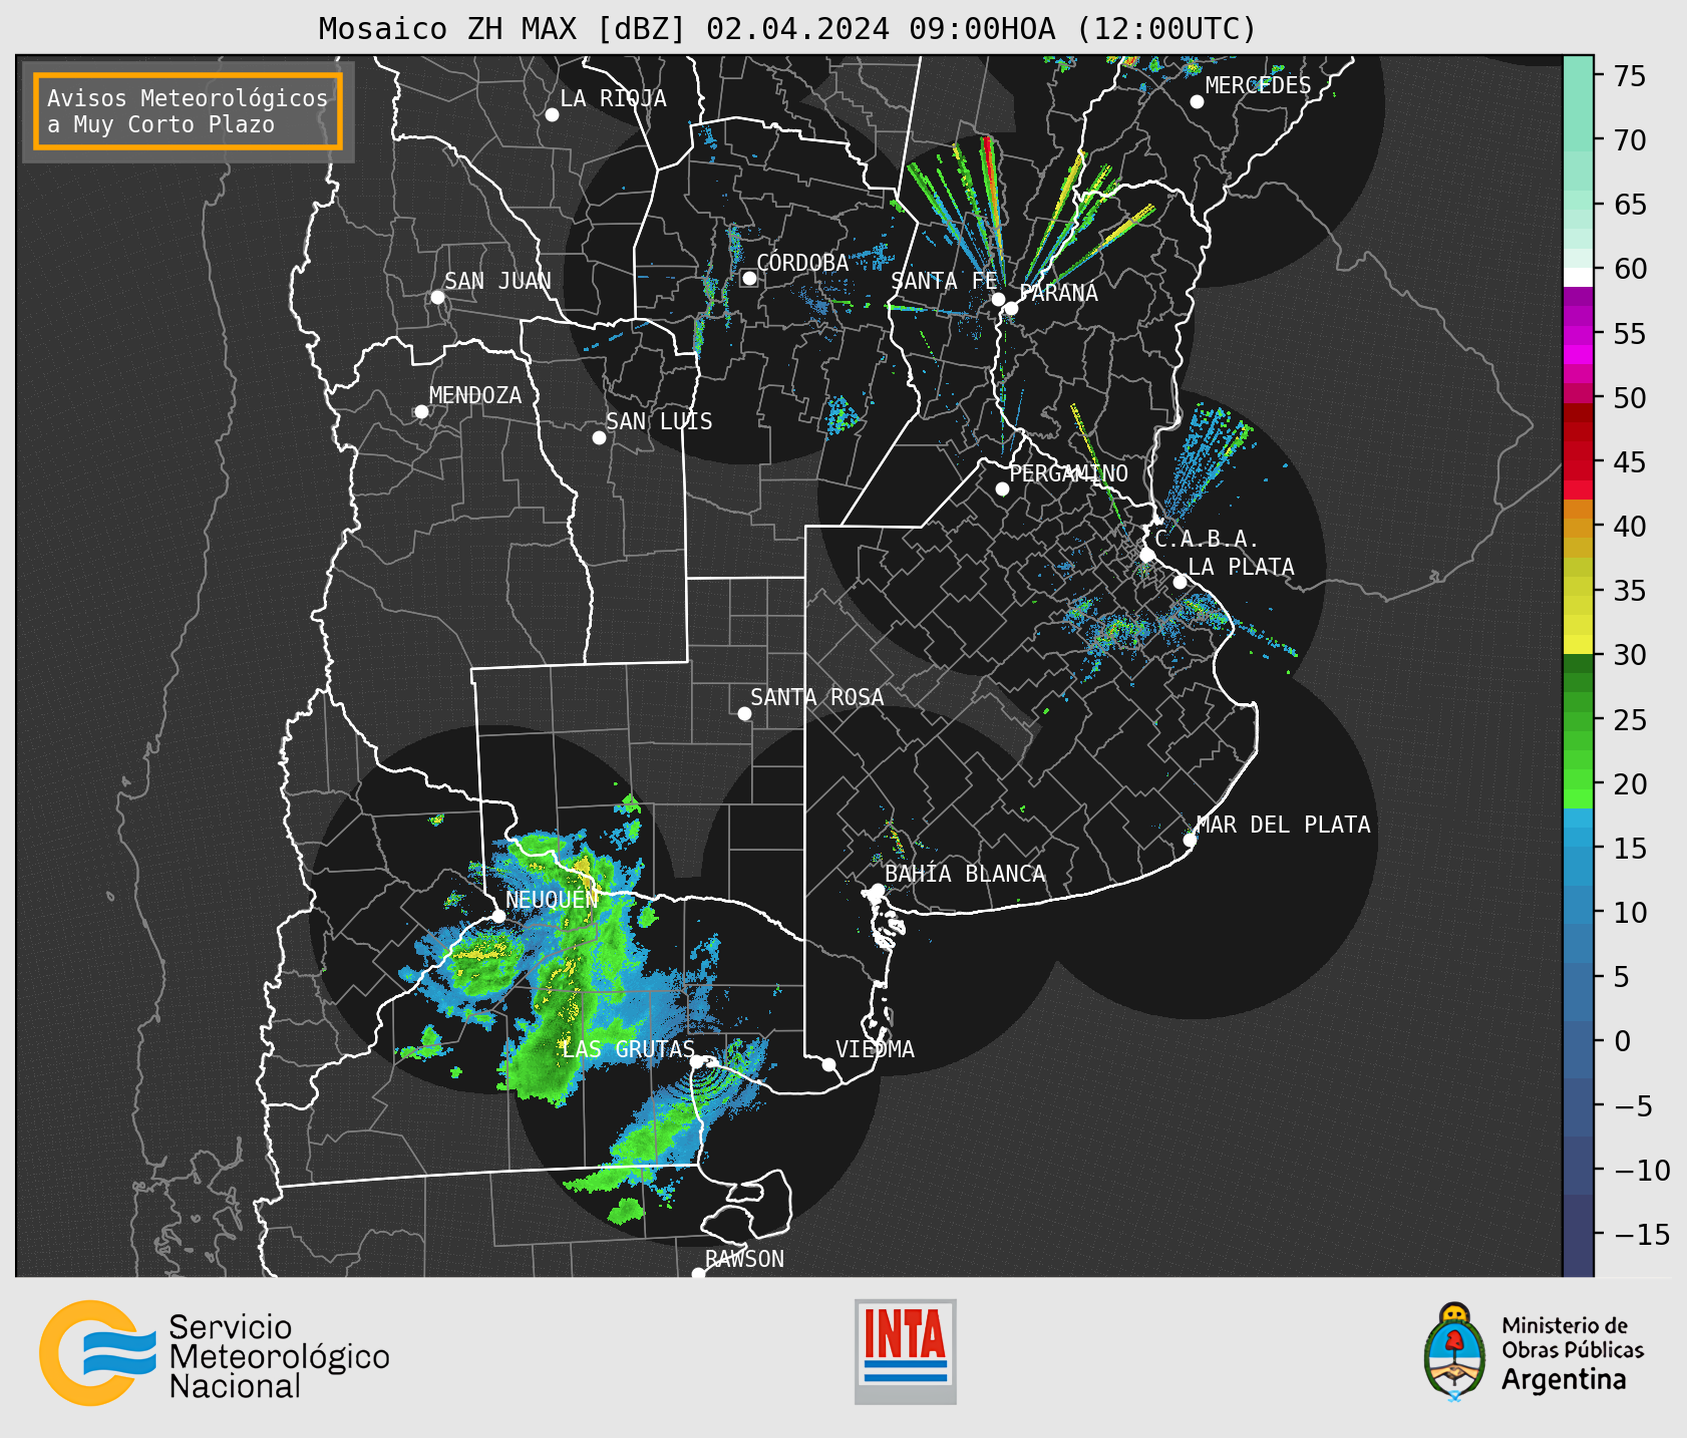This screenshot has height=1438, width=1687.
Task: Click the Argentina text in ministry logo
Action: [x=1564, y=1380]
